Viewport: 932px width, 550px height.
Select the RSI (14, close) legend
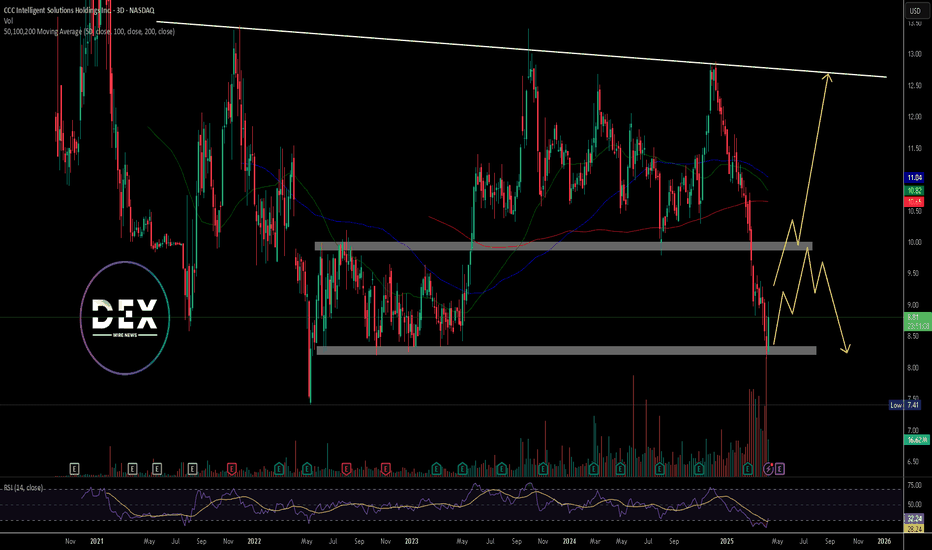23,488
